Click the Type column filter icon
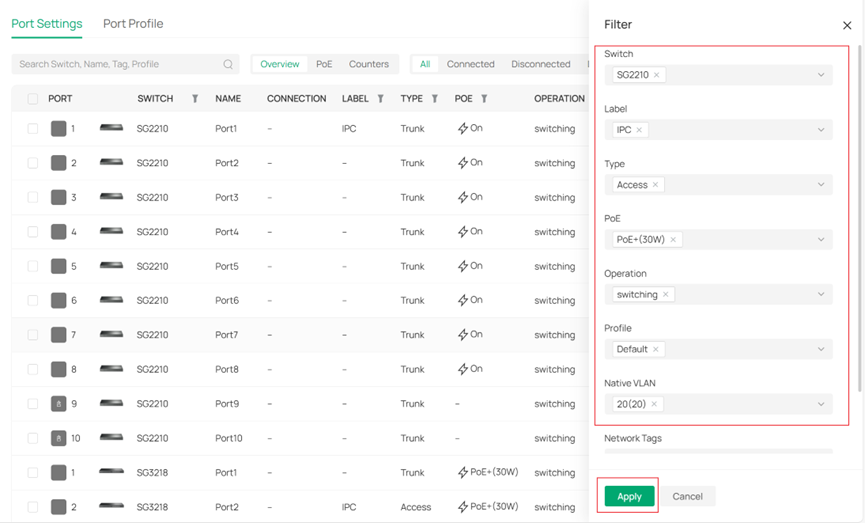 pos(434,99)
